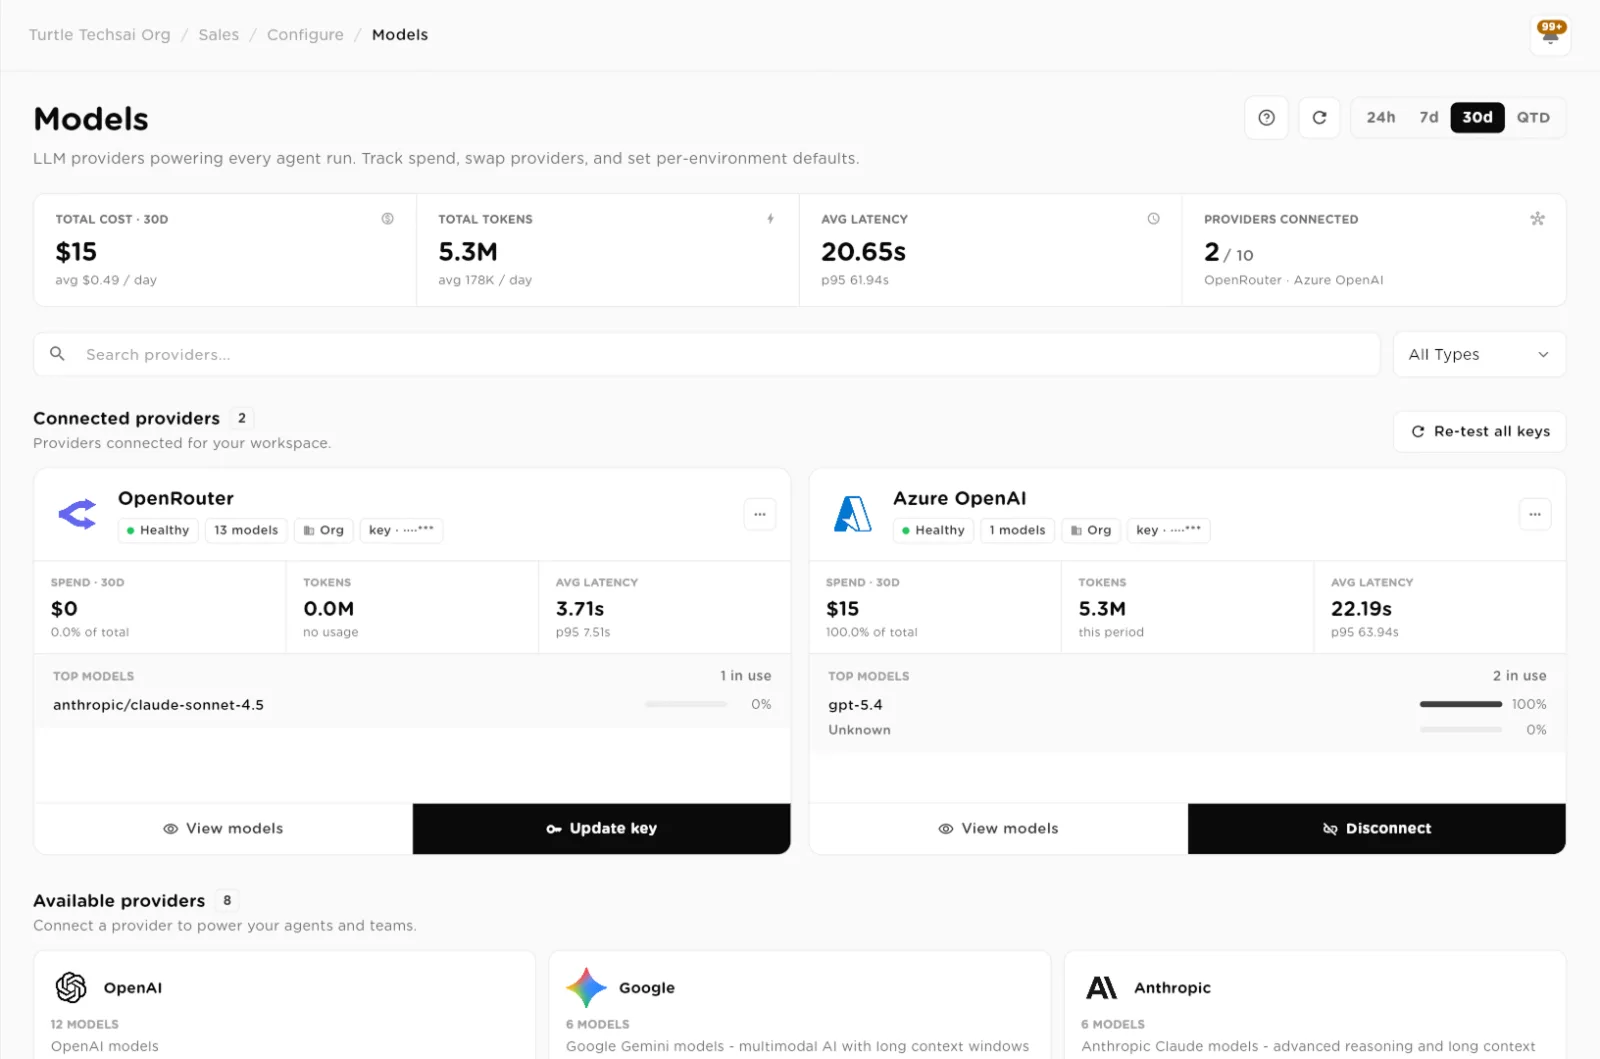Disconnect Azure OpenAI provider
Image resolution: width=1600 pixels, height=1059 pixels.
[x=1377, y=828]
